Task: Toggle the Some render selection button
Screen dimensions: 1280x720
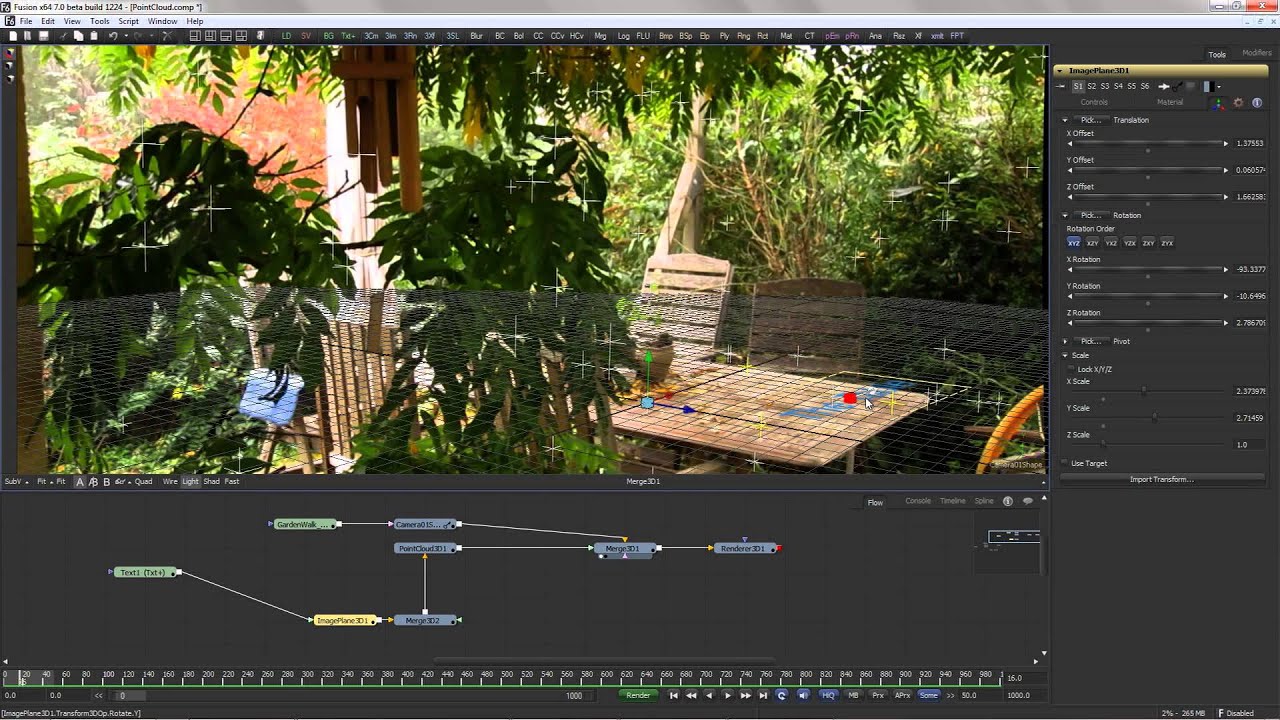Action: (x=929, y=695)
